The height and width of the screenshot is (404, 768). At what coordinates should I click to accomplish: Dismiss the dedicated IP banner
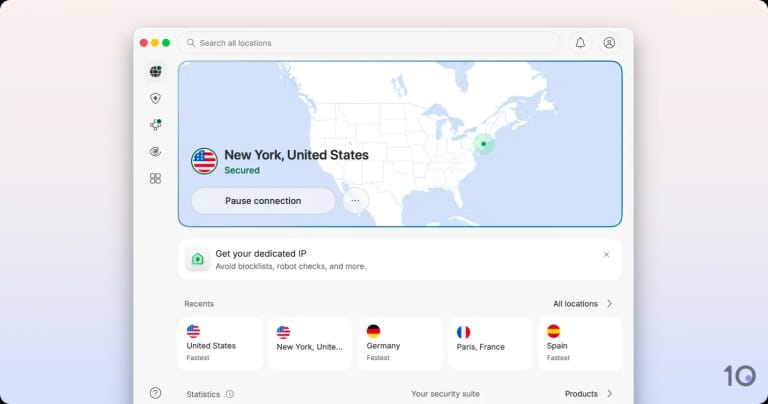[606, 255]
